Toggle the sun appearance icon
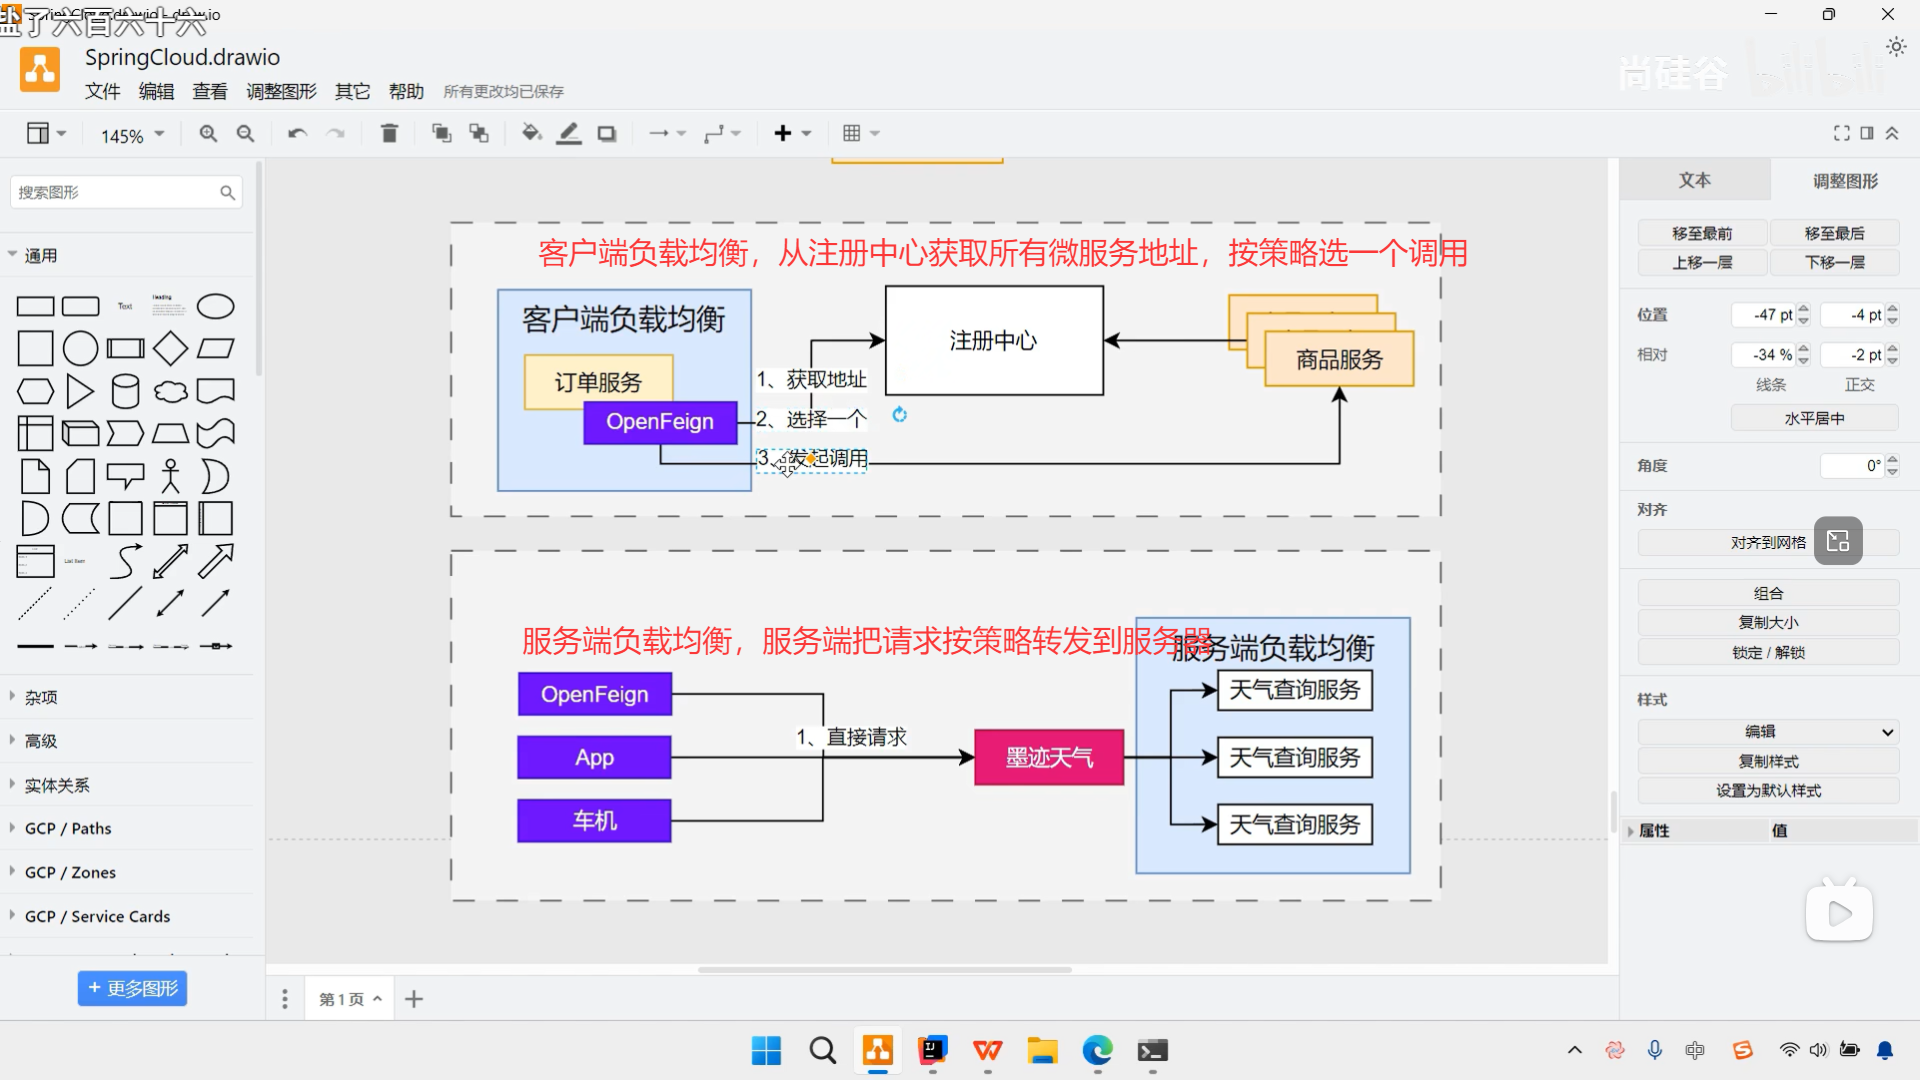 point(1896,47)
